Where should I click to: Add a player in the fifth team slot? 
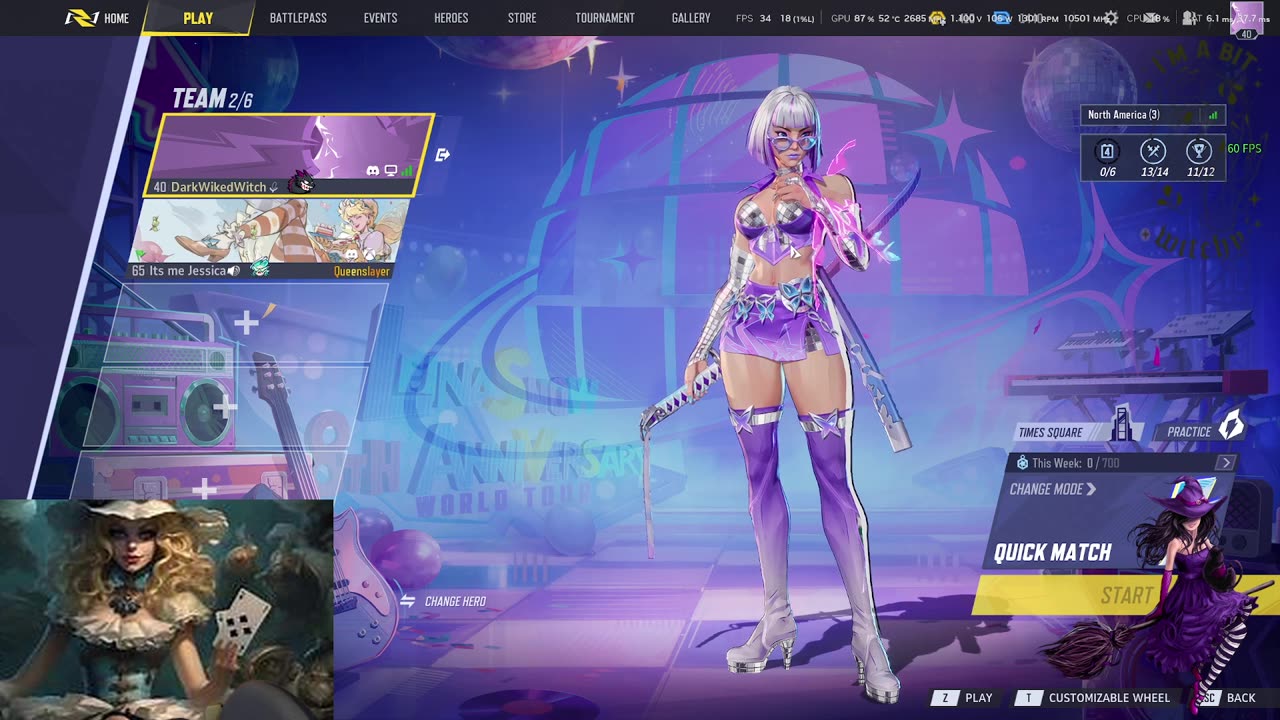click(205, 488)
